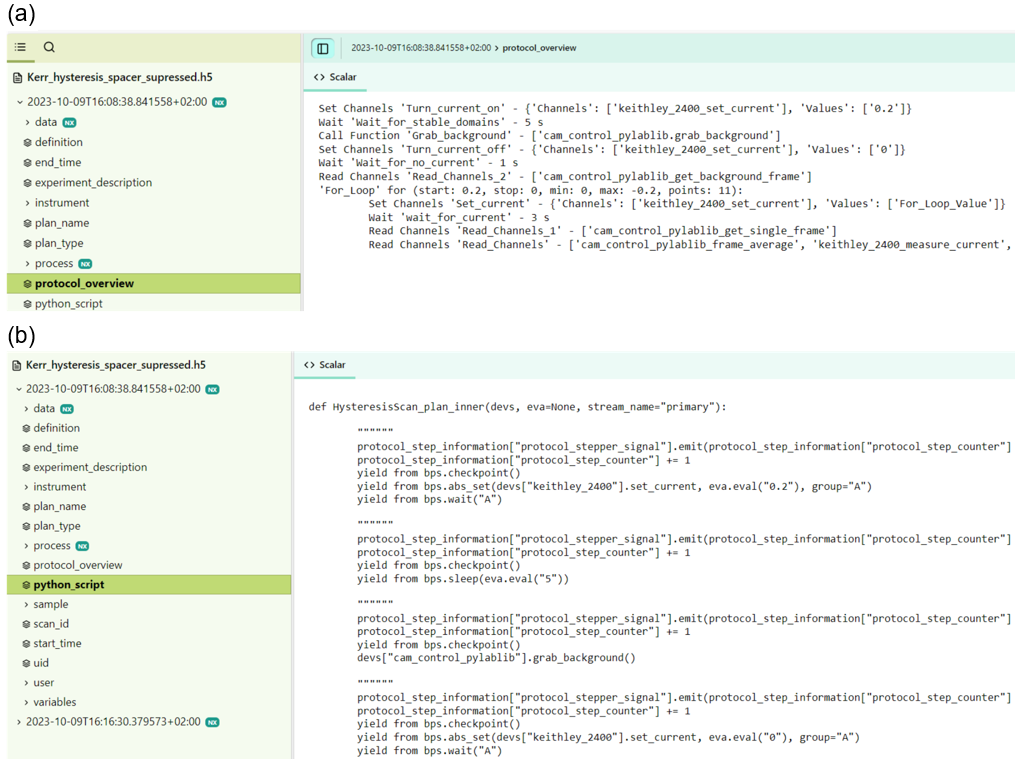1019x762 pixels.
Task: Select the Scalar tab above the Set Channels text
Action: (335, 77)
